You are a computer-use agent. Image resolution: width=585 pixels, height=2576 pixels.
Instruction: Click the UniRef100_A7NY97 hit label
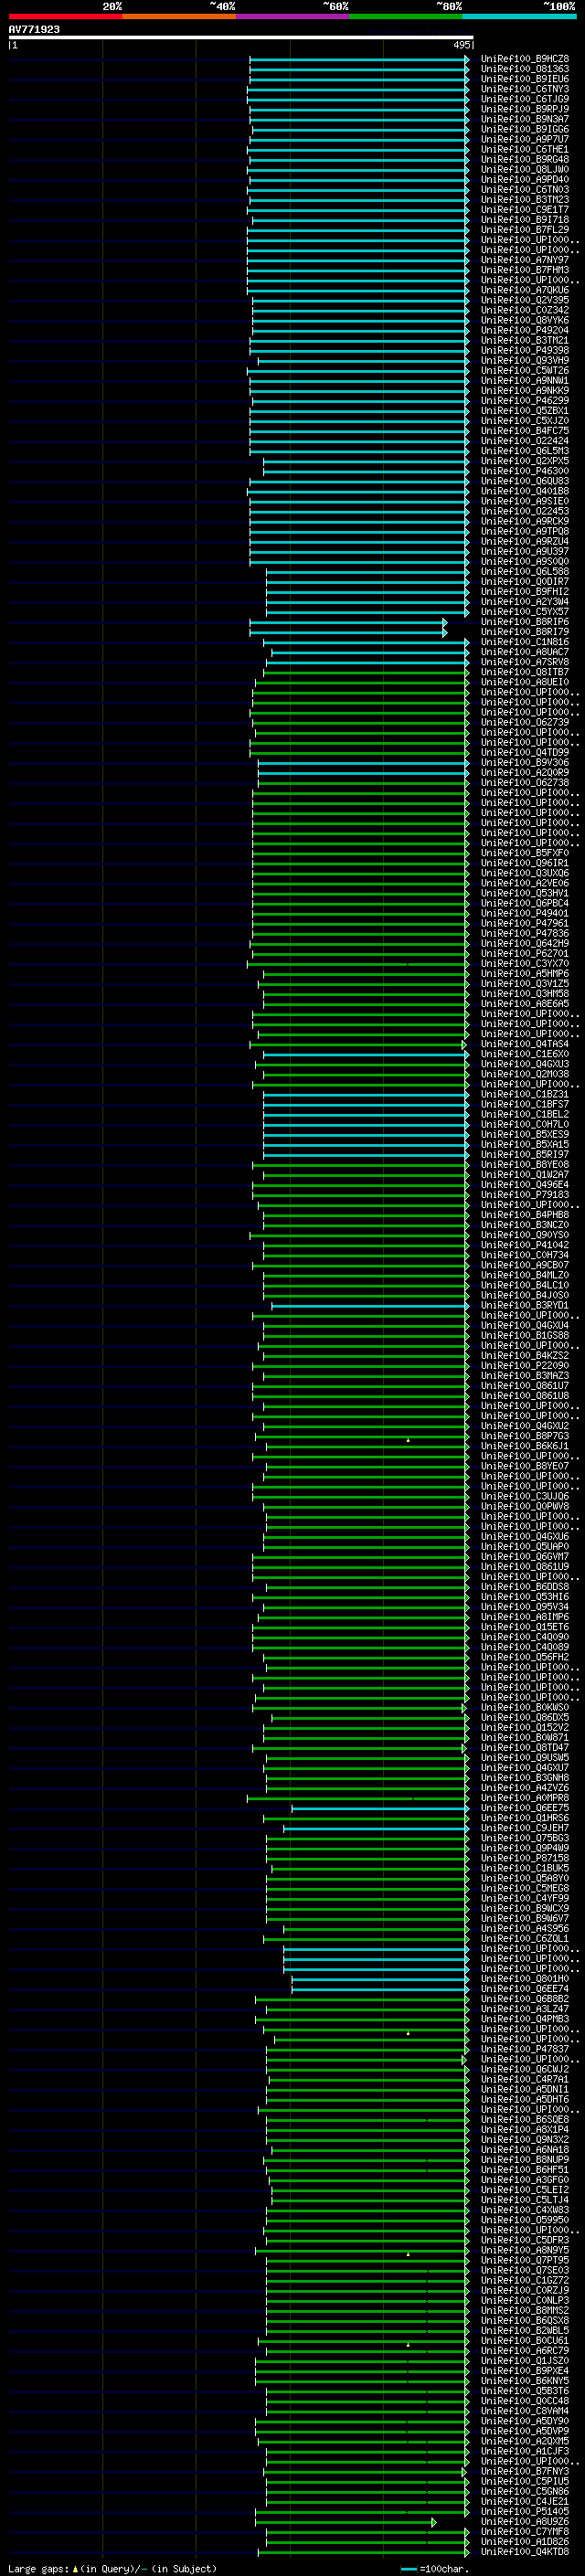(525, 260)
